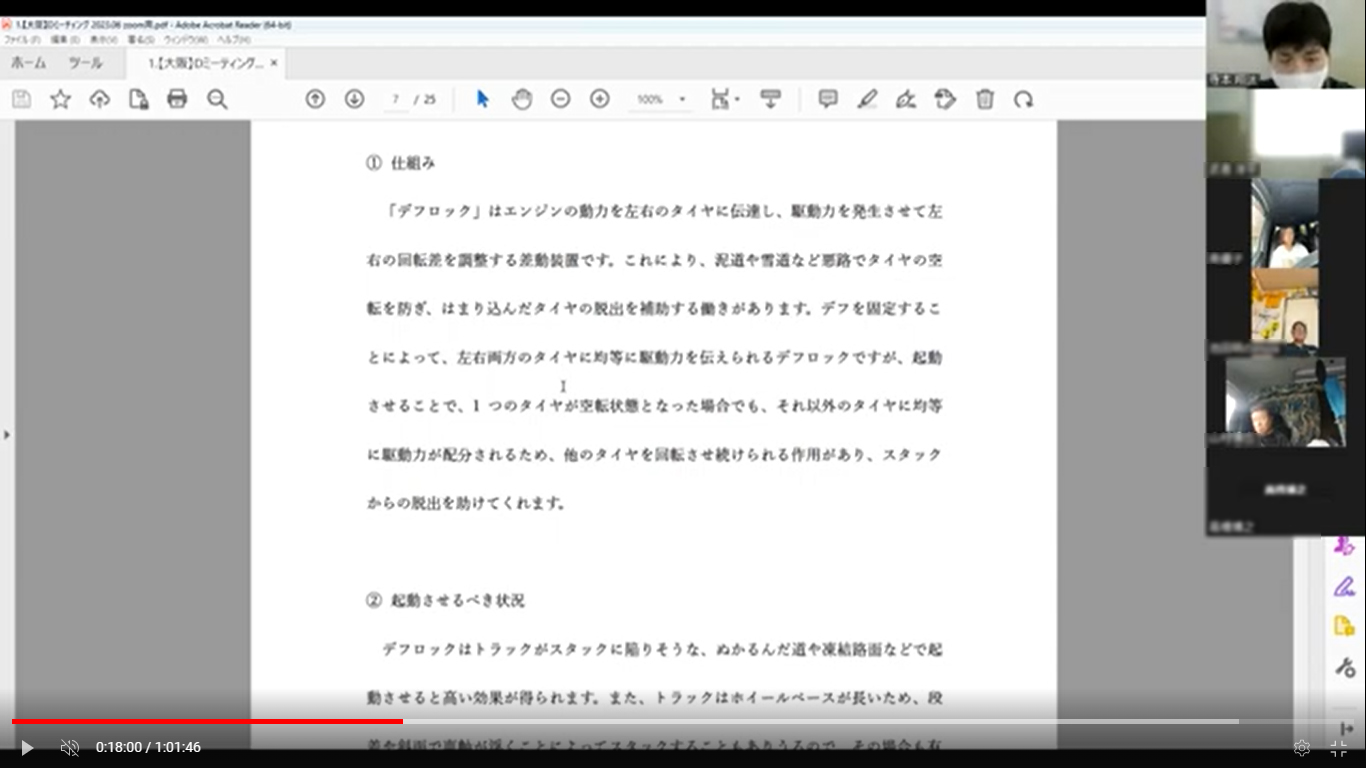The width and height of the screenshot is (1366, 768).
Task: Exit full screen video mode
Action: click(1338, 747)
